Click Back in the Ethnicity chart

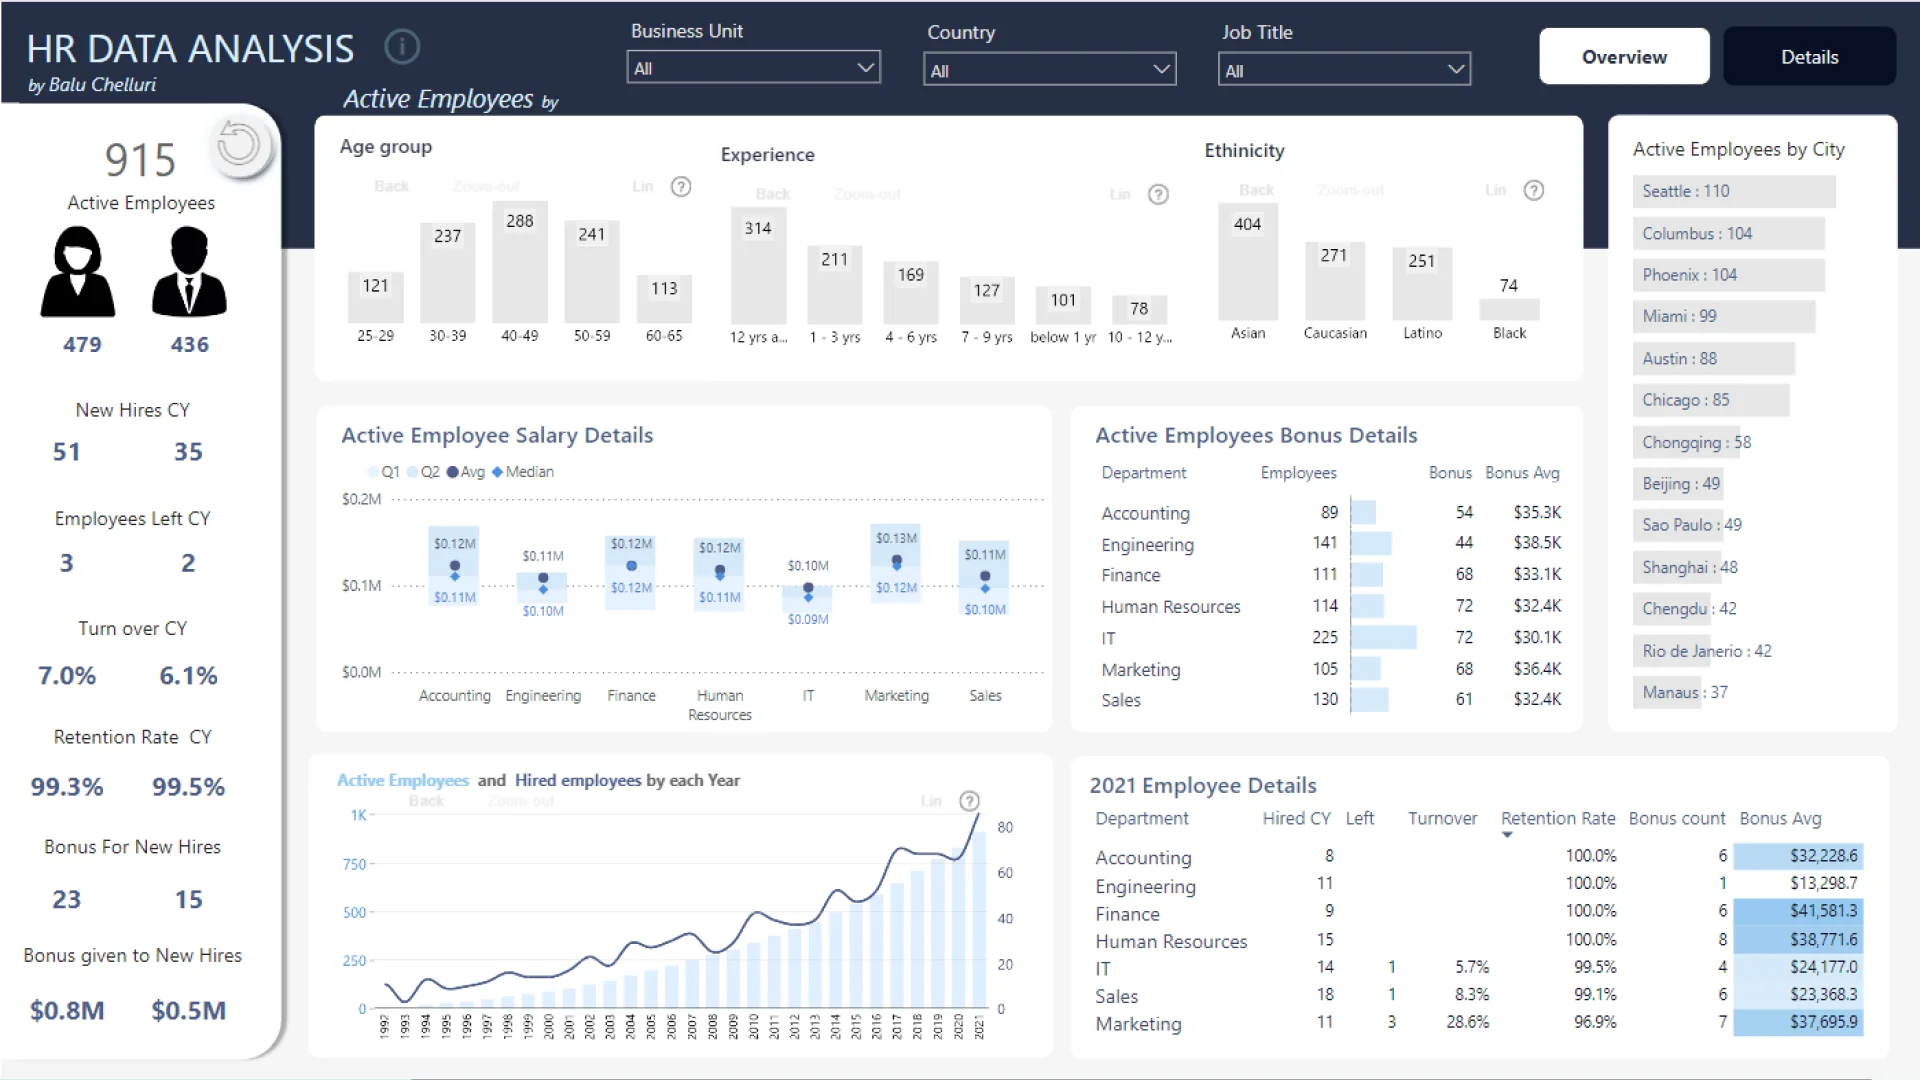[x=1257, y=190]
